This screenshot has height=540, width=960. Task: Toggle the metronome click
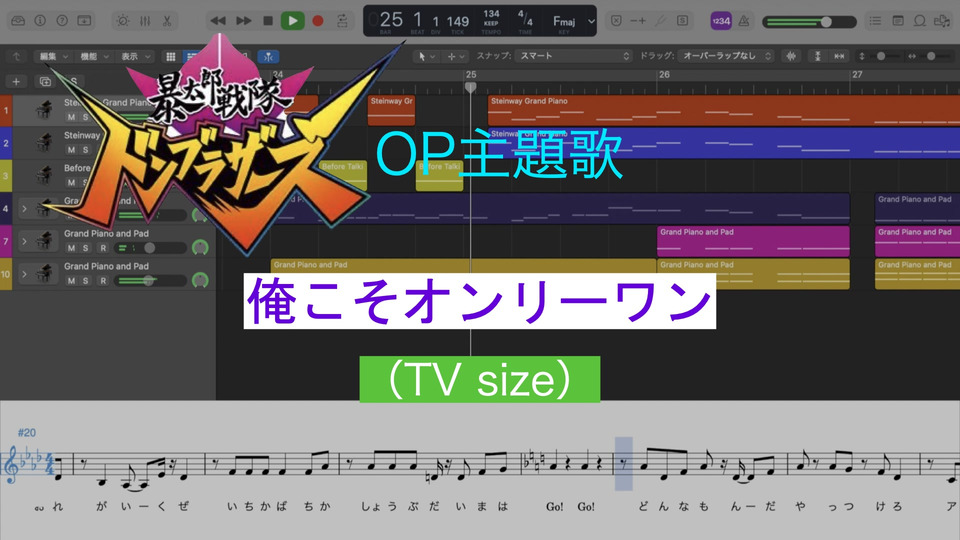743,21
